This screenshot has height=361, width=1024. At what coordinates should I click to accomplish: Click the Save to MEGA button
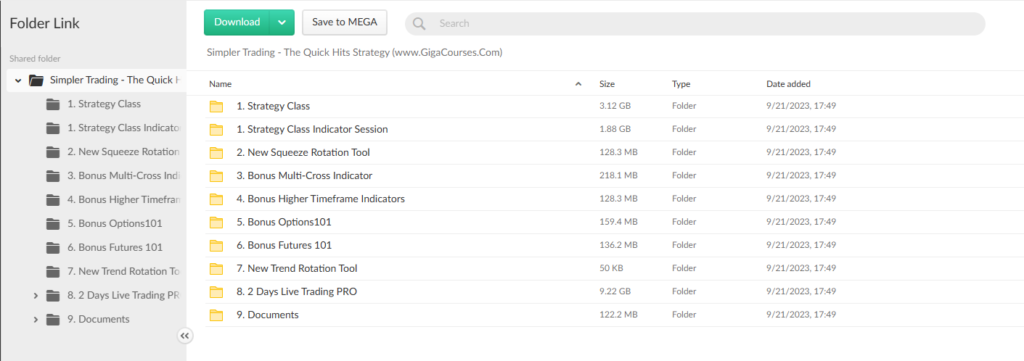pos(345,22)
